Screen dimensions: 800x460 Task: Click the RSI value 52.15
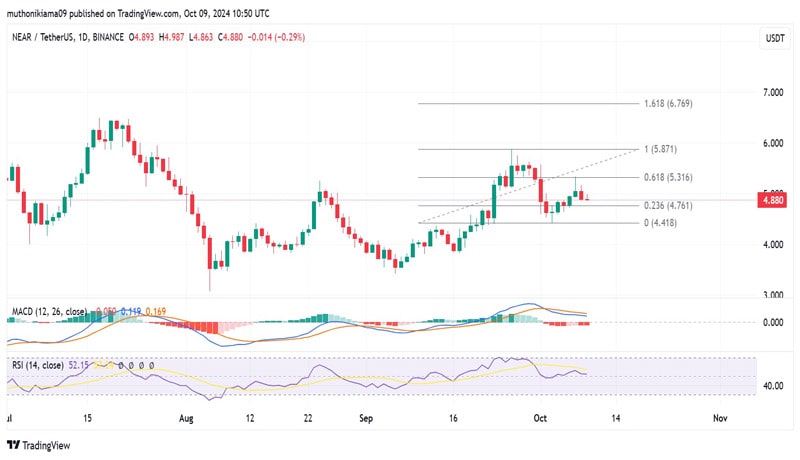pyautogui.click(x=79, y=365)
